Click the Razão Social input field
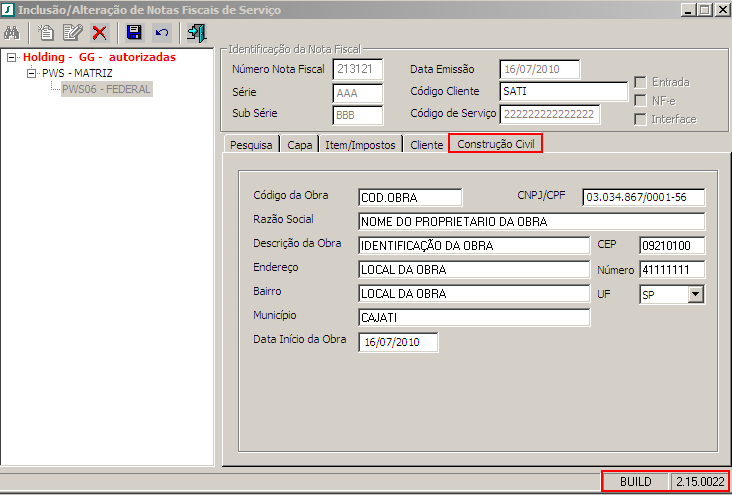This screenshot has height=495, width=732. [530, 221]
